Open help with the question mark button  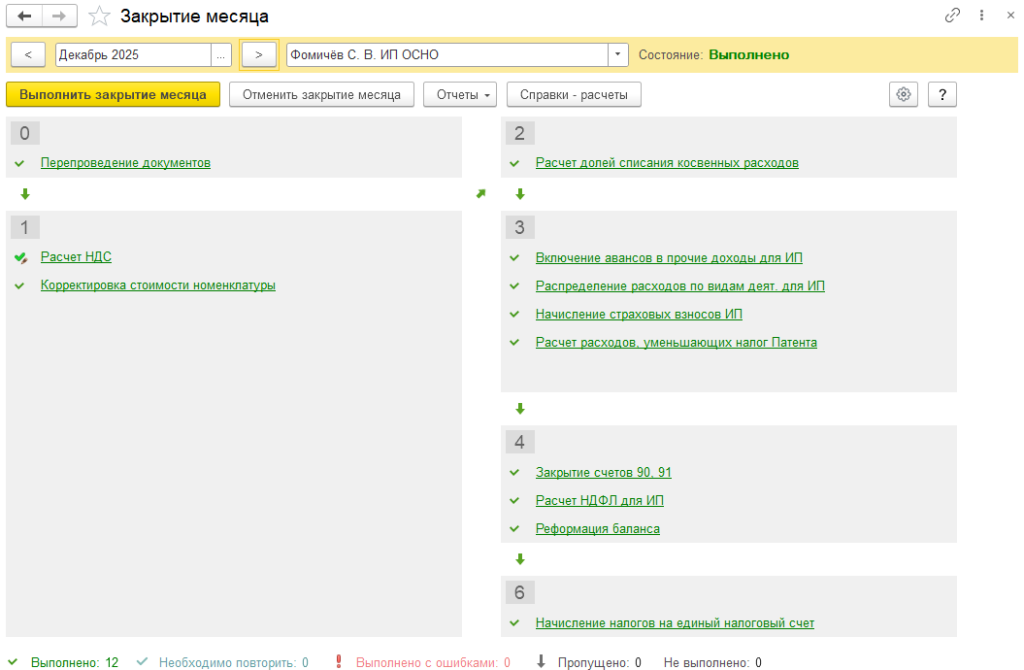[942, 94]
